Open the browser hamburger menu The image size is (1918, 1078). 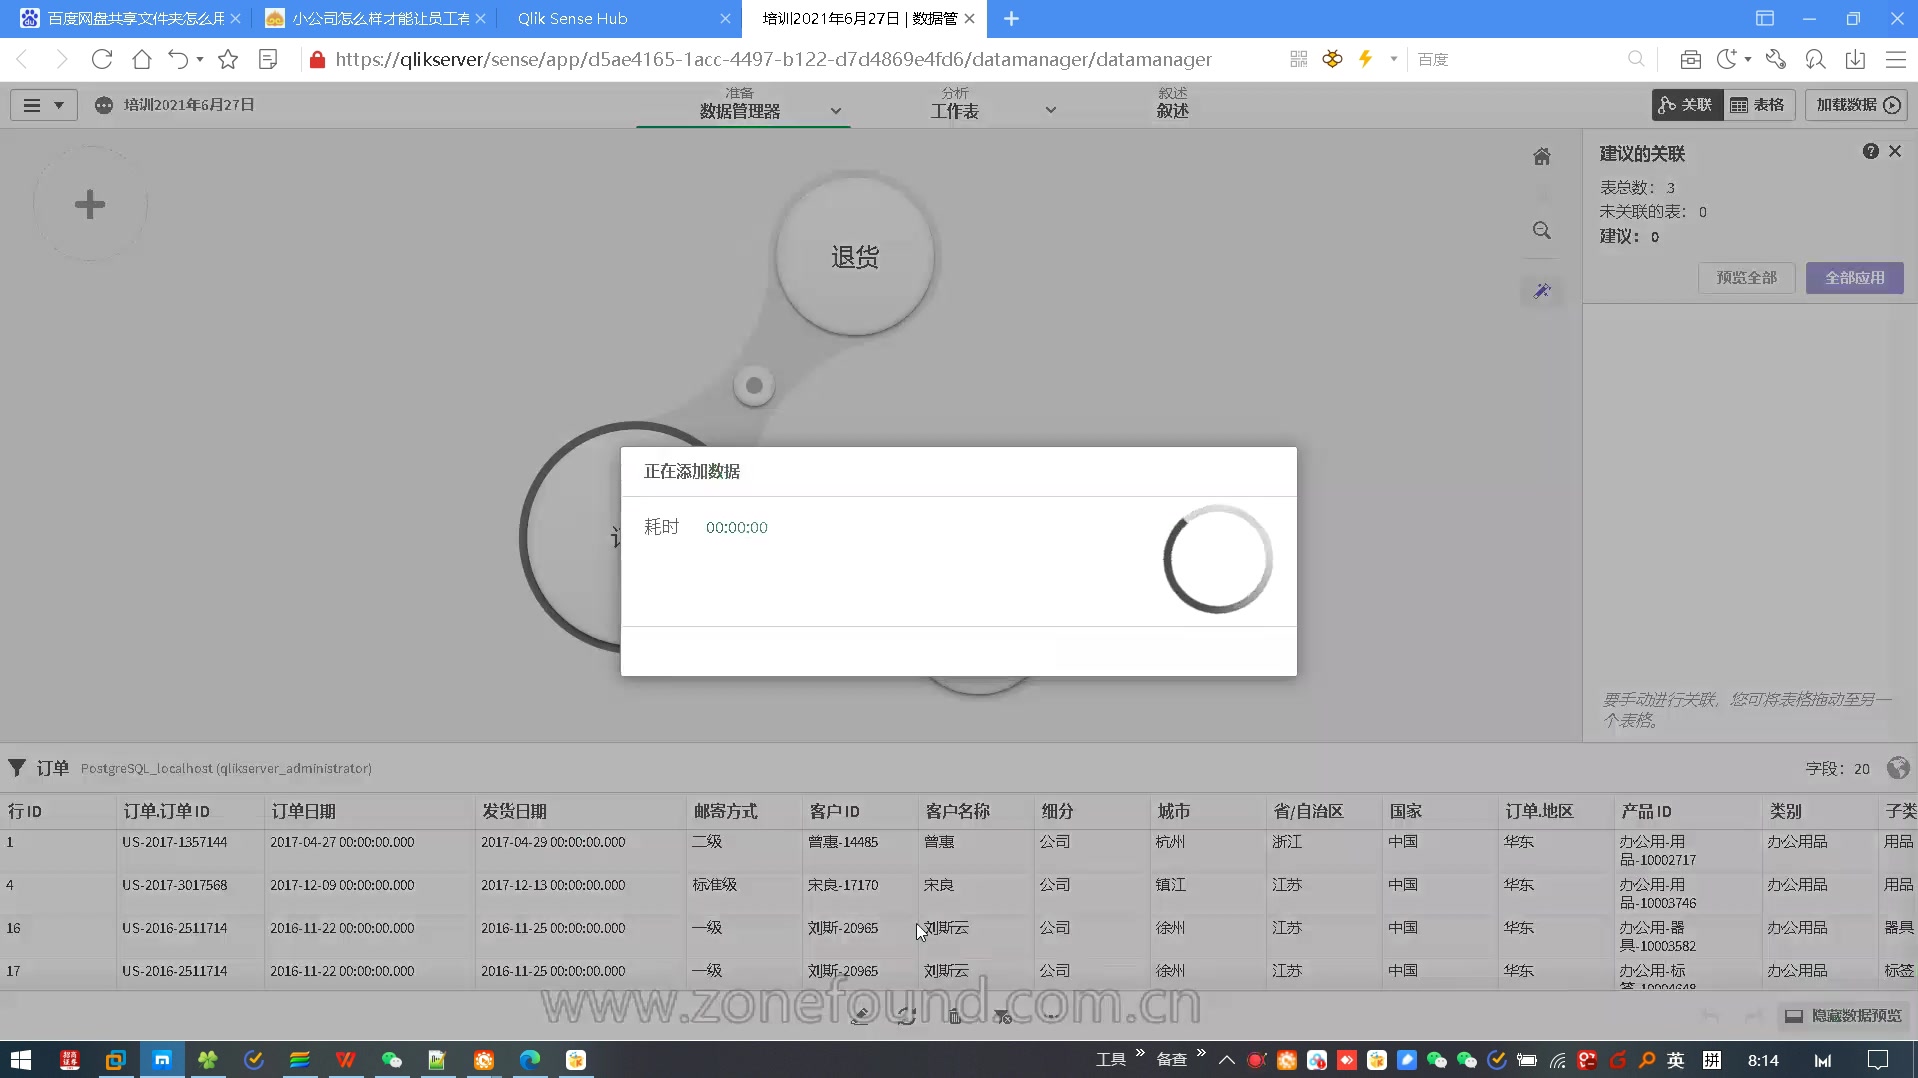pyautogui.click(x=1895, y=59)
